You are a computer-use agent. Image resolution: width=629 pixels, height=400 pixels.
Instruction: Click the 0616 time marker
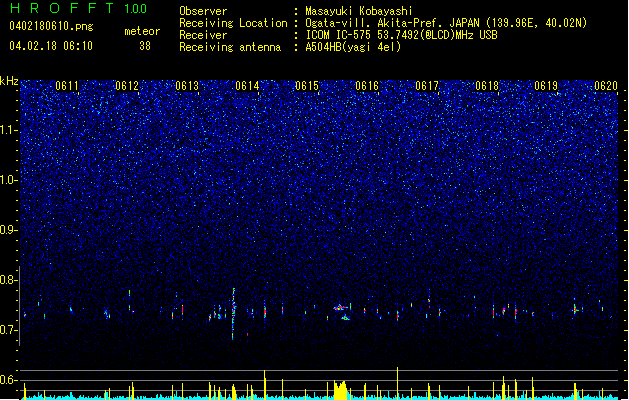[367, 86]
